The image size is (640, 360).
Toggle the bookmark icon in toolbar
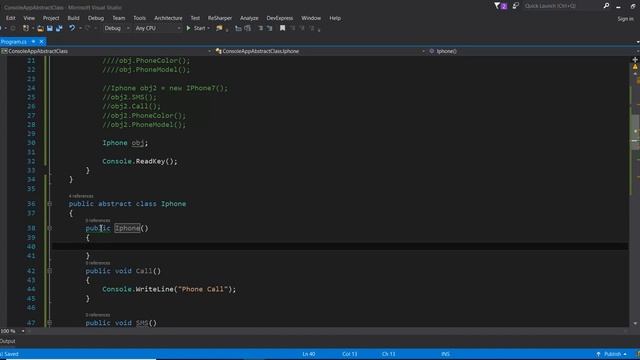click(x=282, y=28)
